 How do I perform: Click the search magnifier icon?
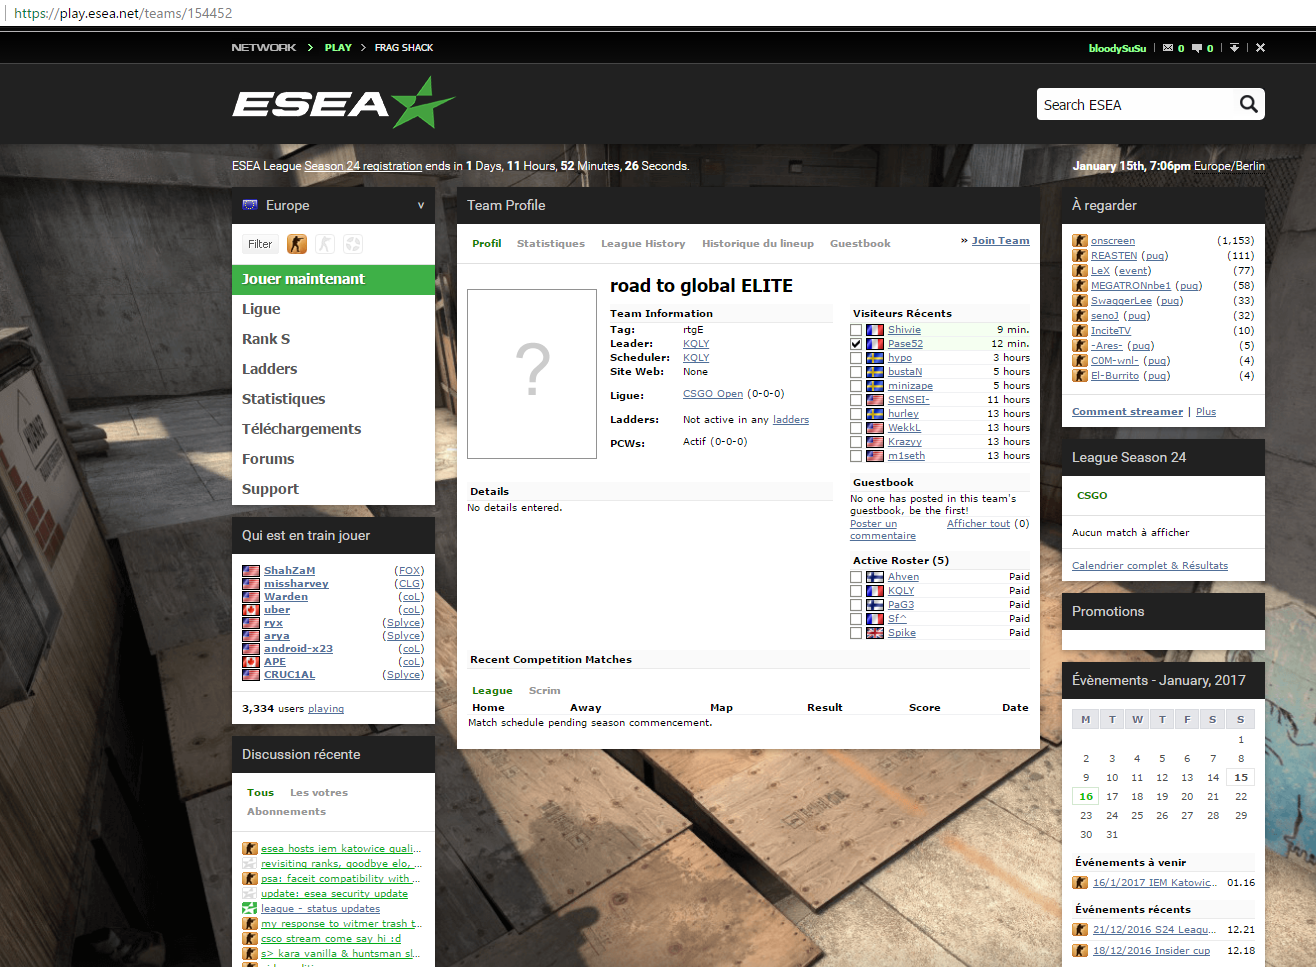tap(1248, 104)
